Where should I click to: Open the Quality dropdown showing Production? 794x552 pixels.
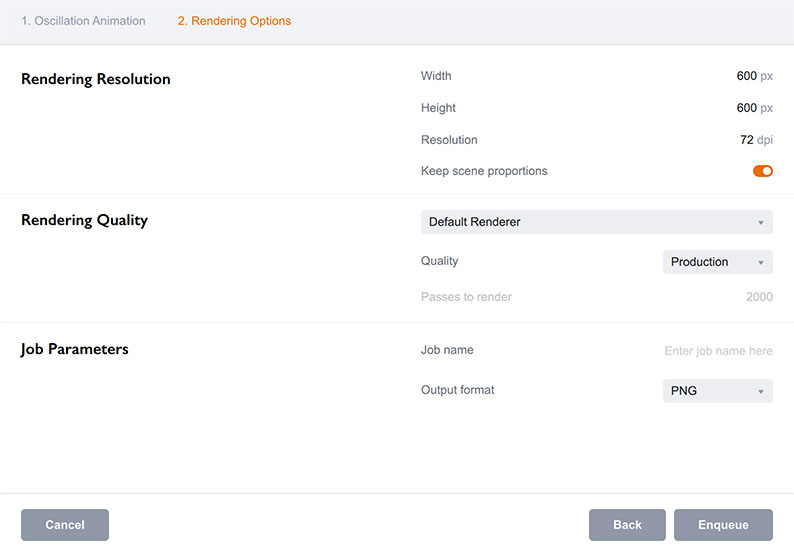717,262
